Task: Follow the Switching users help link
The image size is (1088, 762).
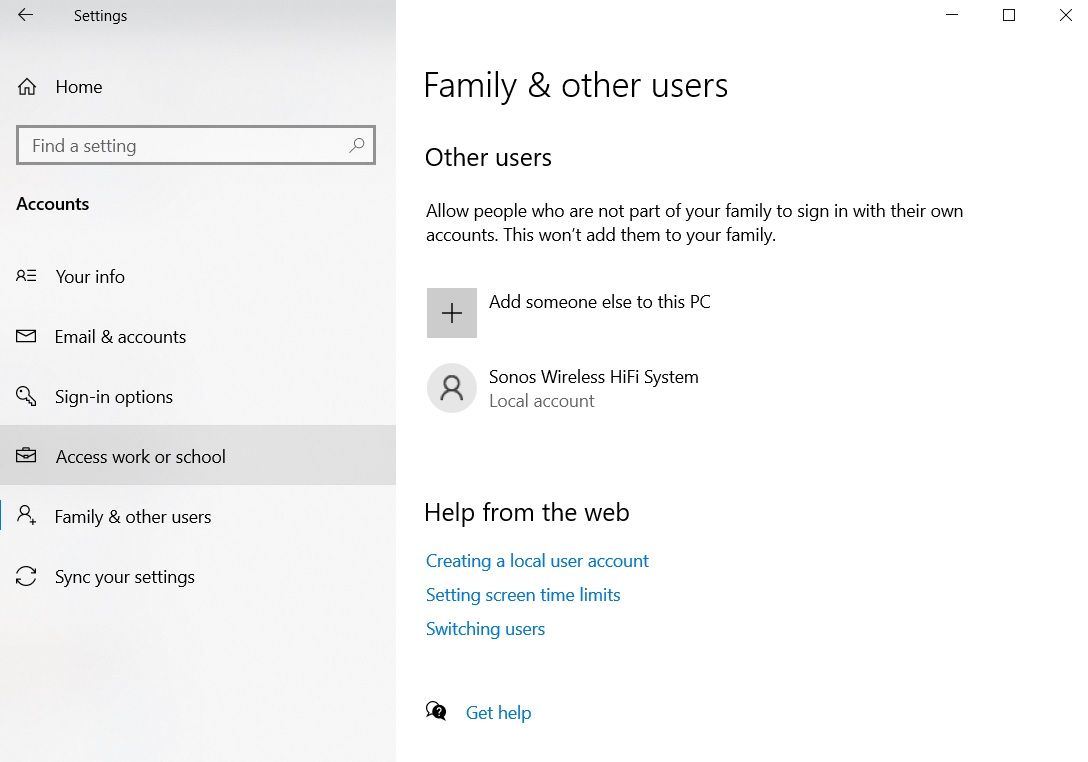Action: (486, 629)
